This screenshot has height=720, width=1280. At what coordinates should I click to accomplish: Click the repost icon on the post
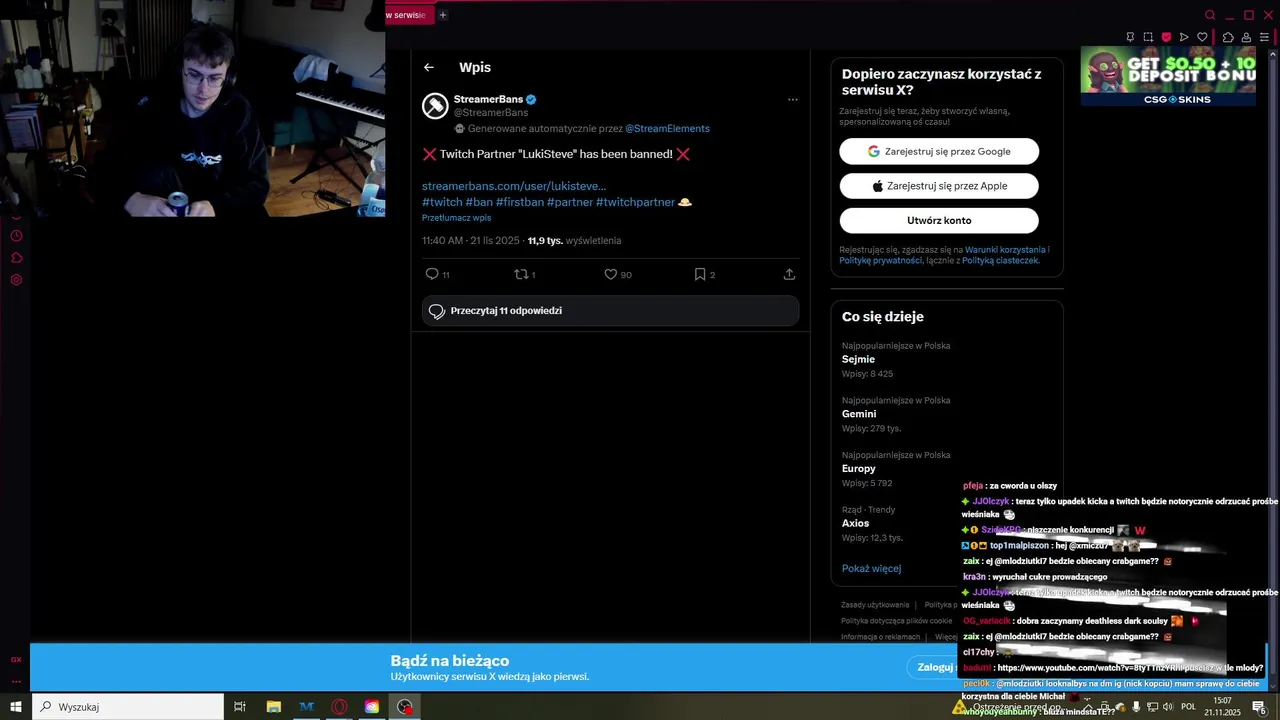[x=520, y=274]
